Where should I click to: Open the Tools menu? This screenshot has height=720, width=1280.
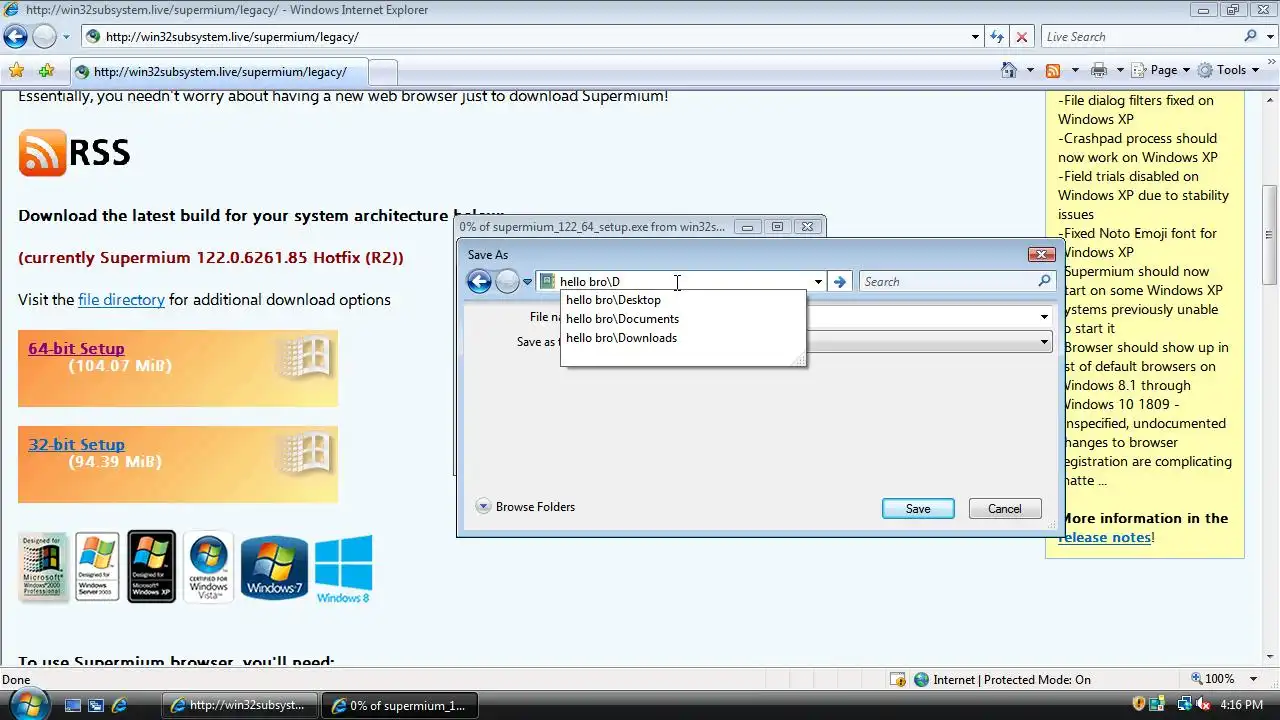pyautogui.click(x=1228, y=70)
